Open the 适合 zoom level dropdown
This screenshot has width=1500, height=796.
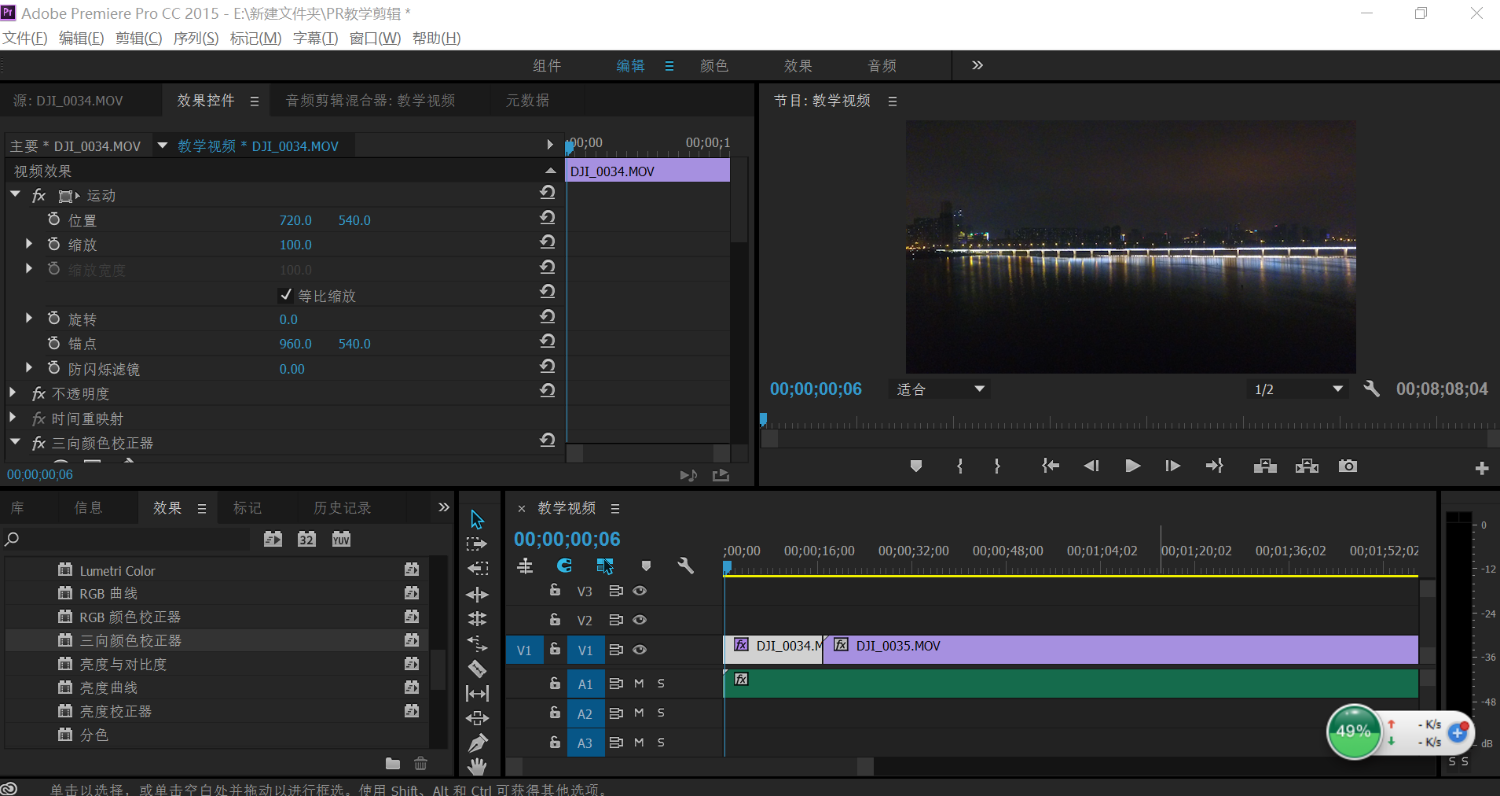pos(939,389)
